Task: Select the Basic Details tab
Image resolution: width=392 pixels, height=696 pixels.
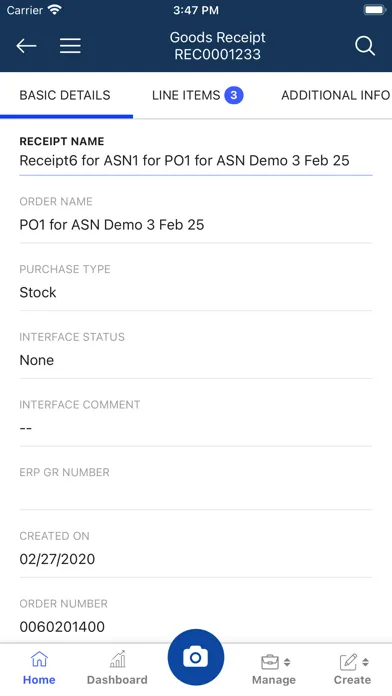Action: 65,95
